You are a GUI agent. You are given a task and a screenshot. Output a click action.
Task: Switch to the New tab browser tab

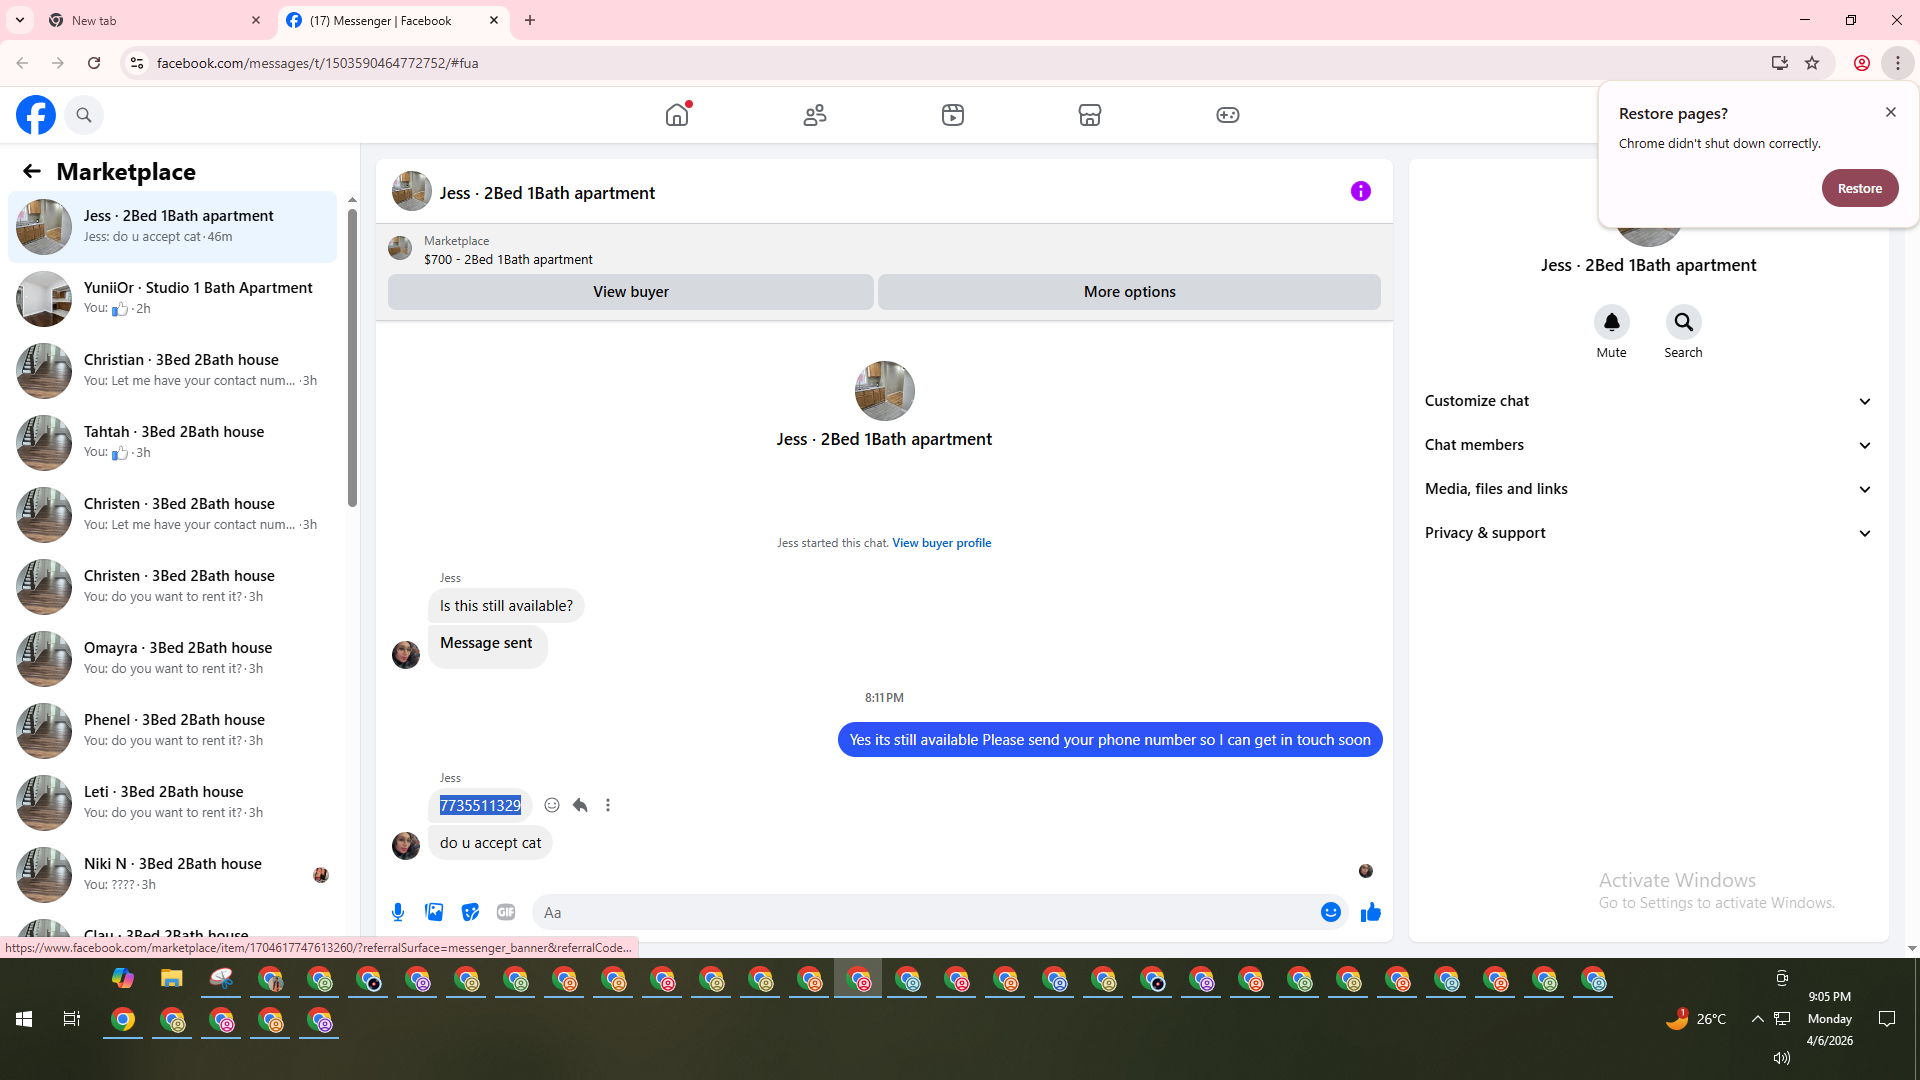[x=155, y=20]
